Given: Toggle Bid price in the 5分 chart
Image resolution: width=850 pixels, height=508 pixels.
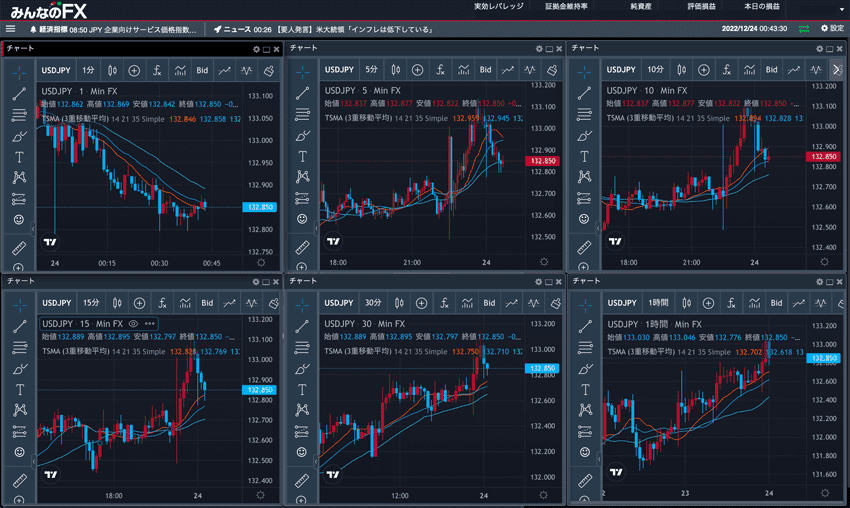Looking at the screenshot, I should [485, 69].
